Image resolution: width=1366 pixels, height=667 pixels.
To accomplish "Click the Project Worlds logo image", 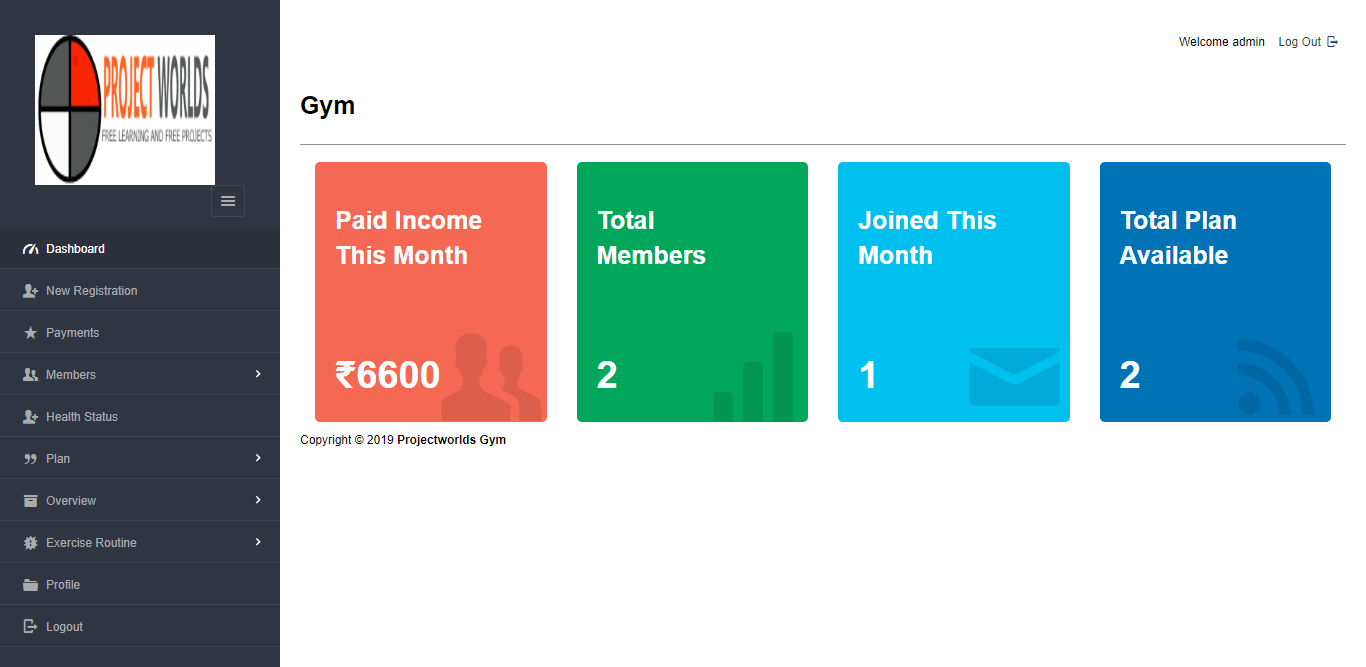I will 125,110.
